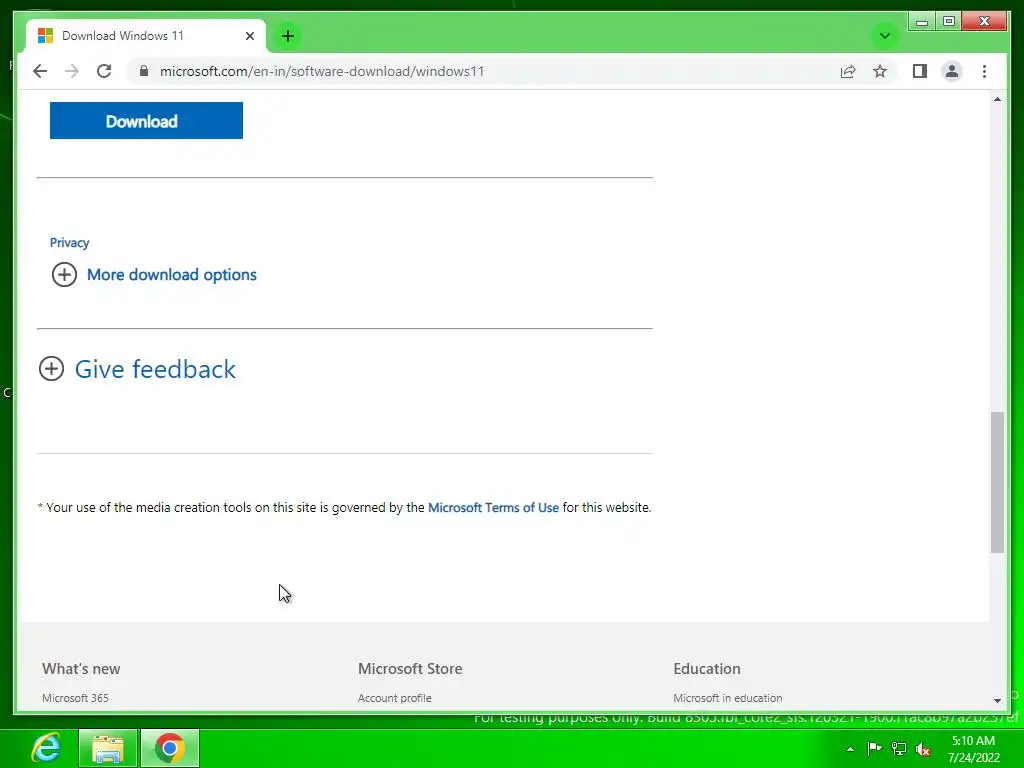The width and height of the screenshot is (1024, 768).
Task: Open File Explorer from the taskbar
Action: click(108, 748)
